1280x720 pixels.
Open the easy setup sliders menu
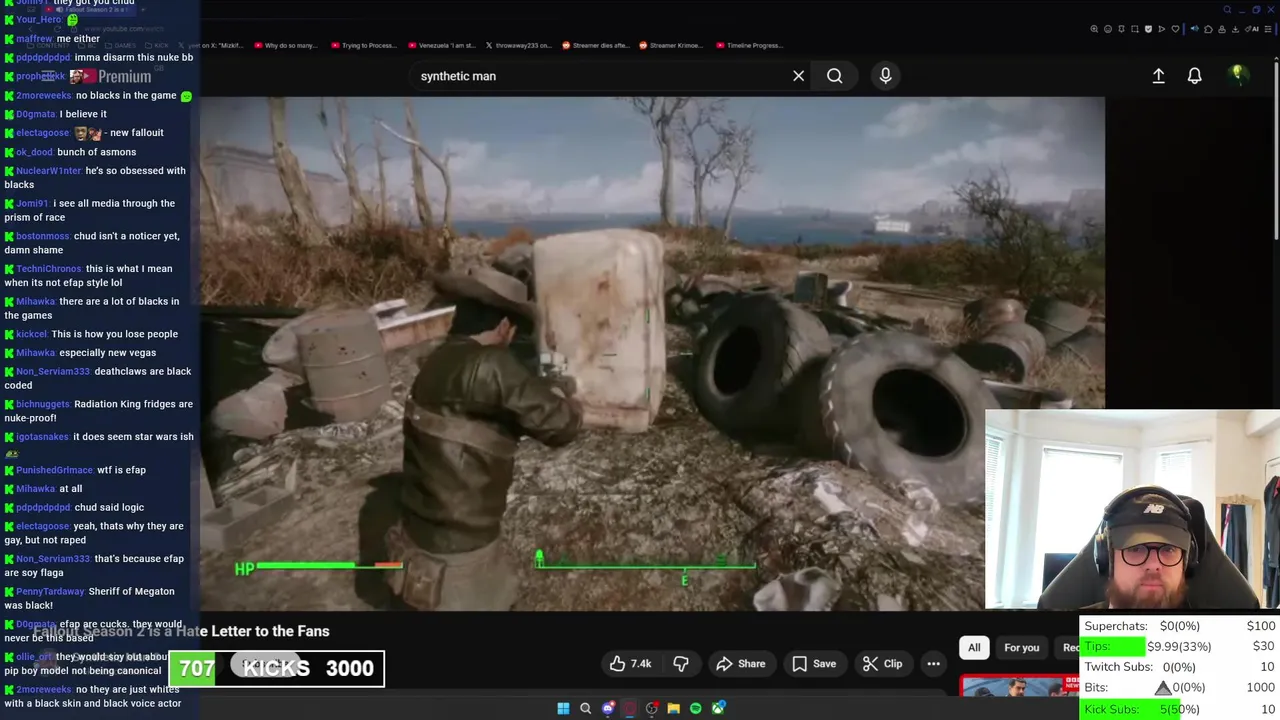1268,29
